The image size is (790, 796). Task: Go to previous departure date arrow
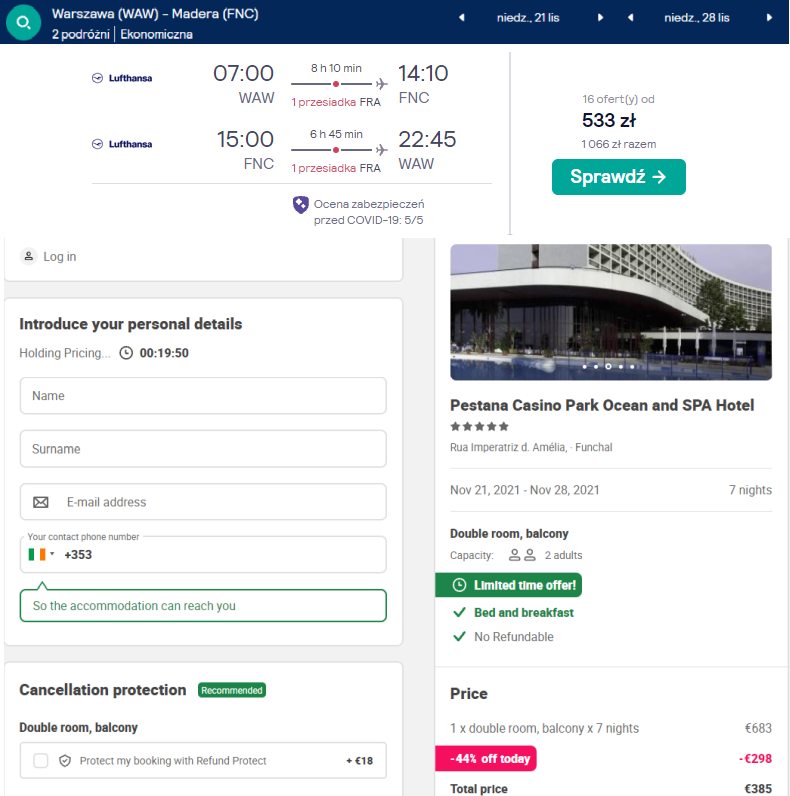click(461, 18)
